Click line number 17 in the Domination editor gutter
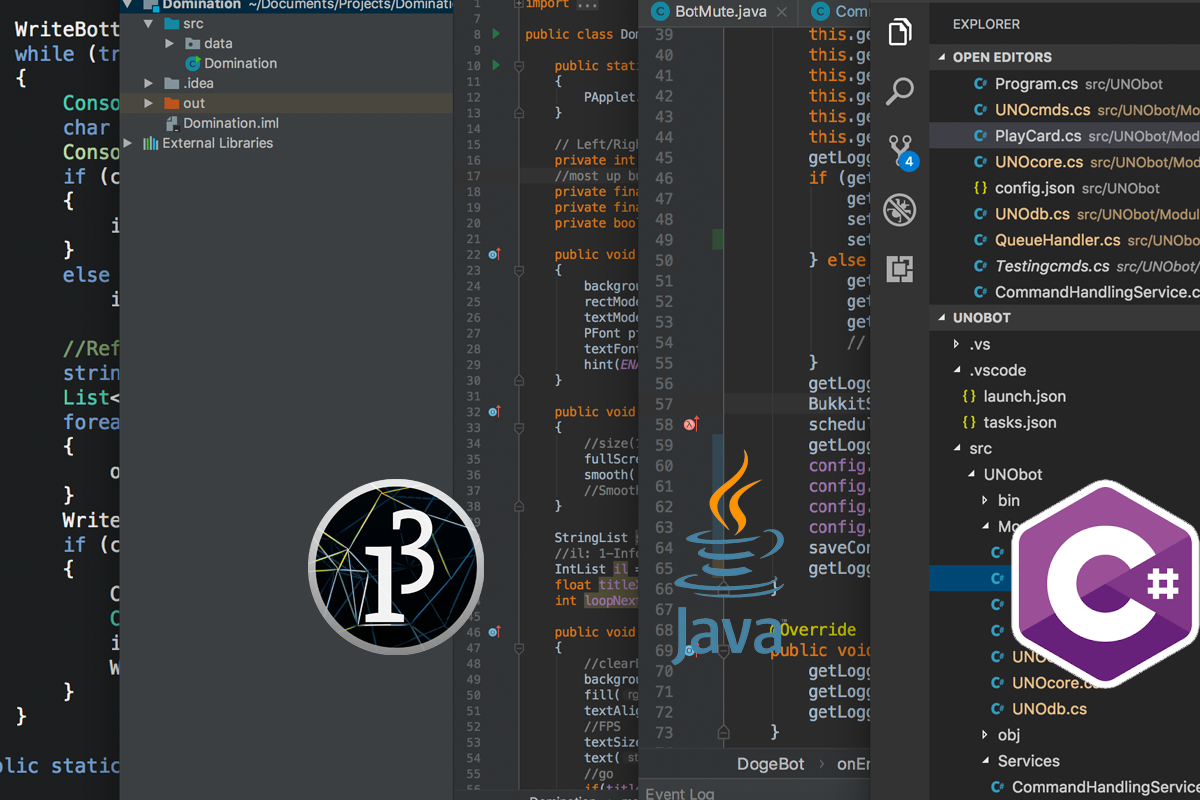Viewport: 1200px width, 800px height. (474, 176)
